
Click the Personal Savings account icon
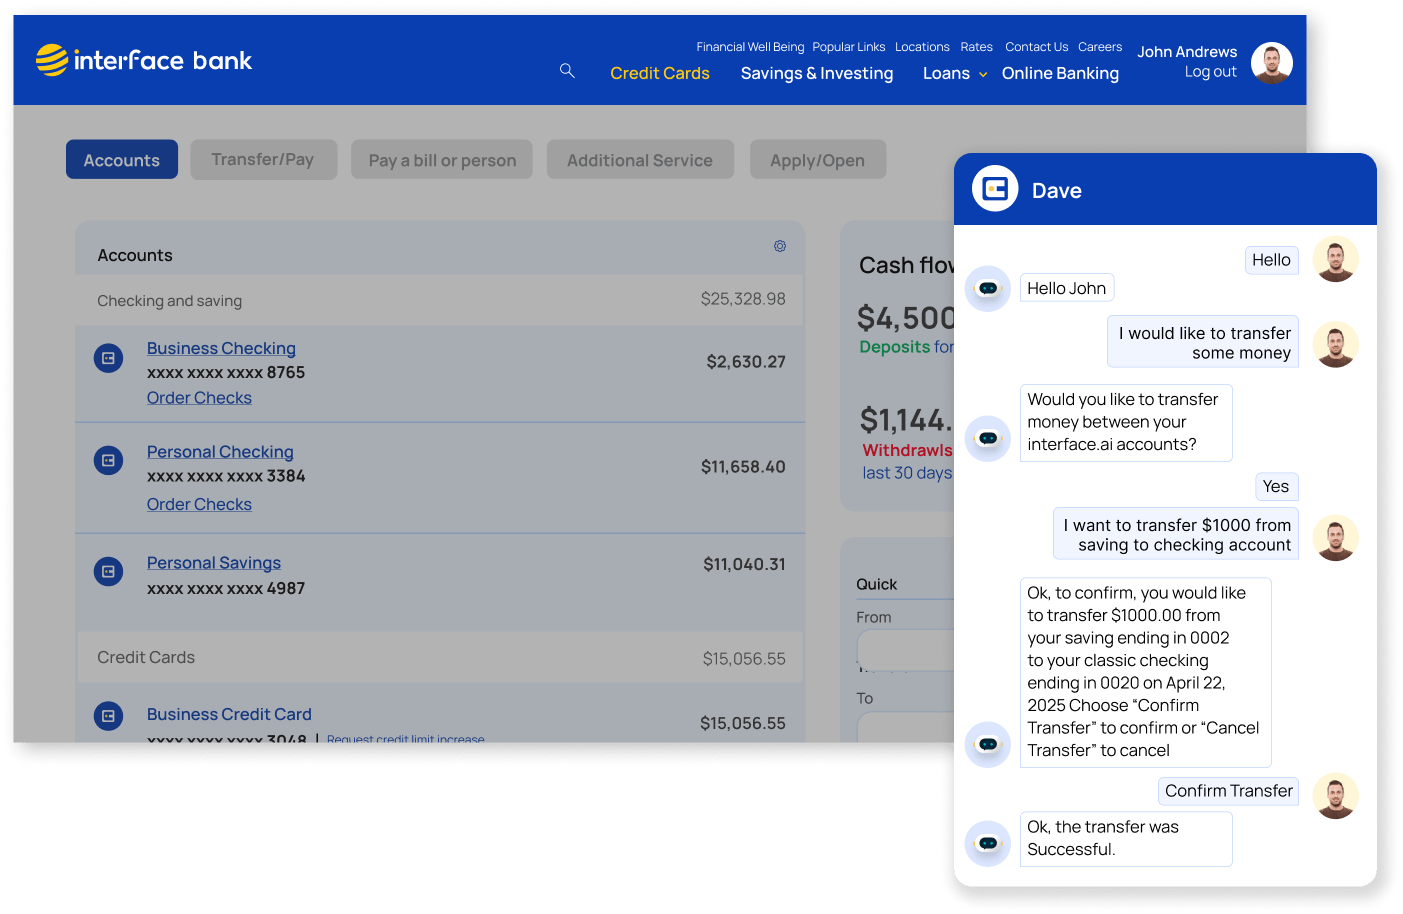pos(108,572)
